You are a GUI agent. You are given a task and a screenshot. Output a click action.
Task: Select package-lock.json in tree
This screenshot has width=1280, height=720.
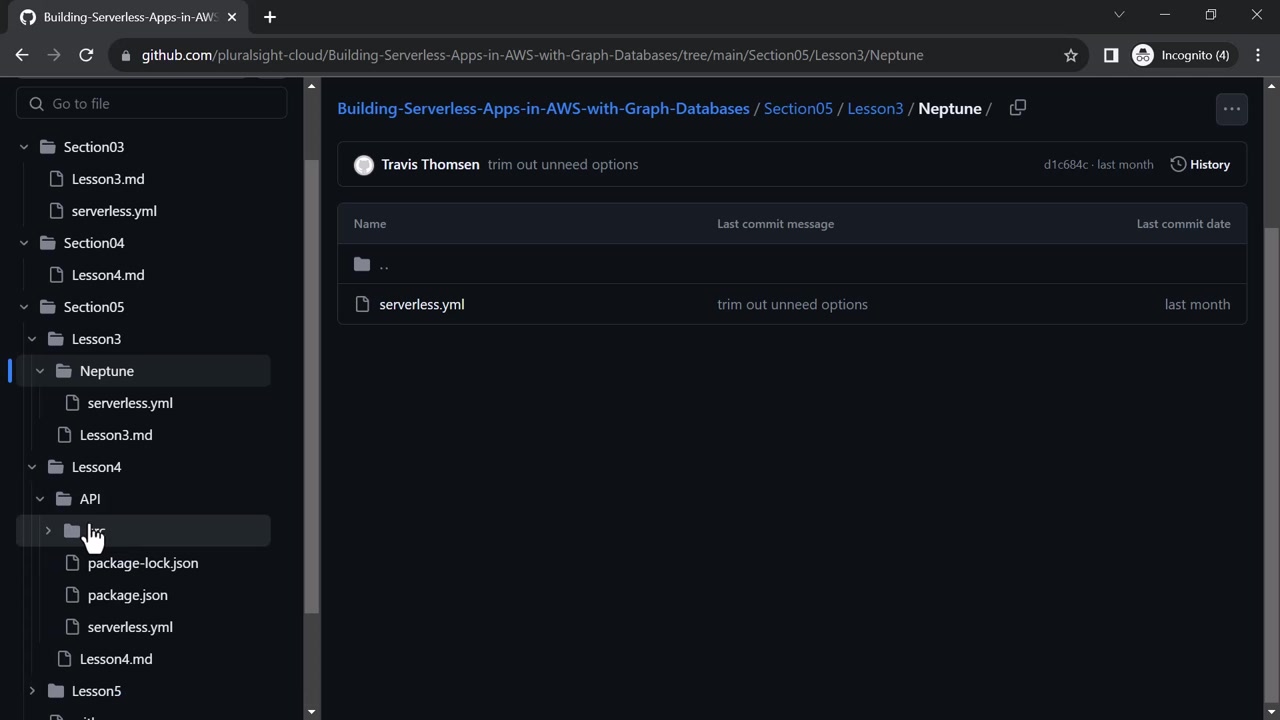pos(143,563)
